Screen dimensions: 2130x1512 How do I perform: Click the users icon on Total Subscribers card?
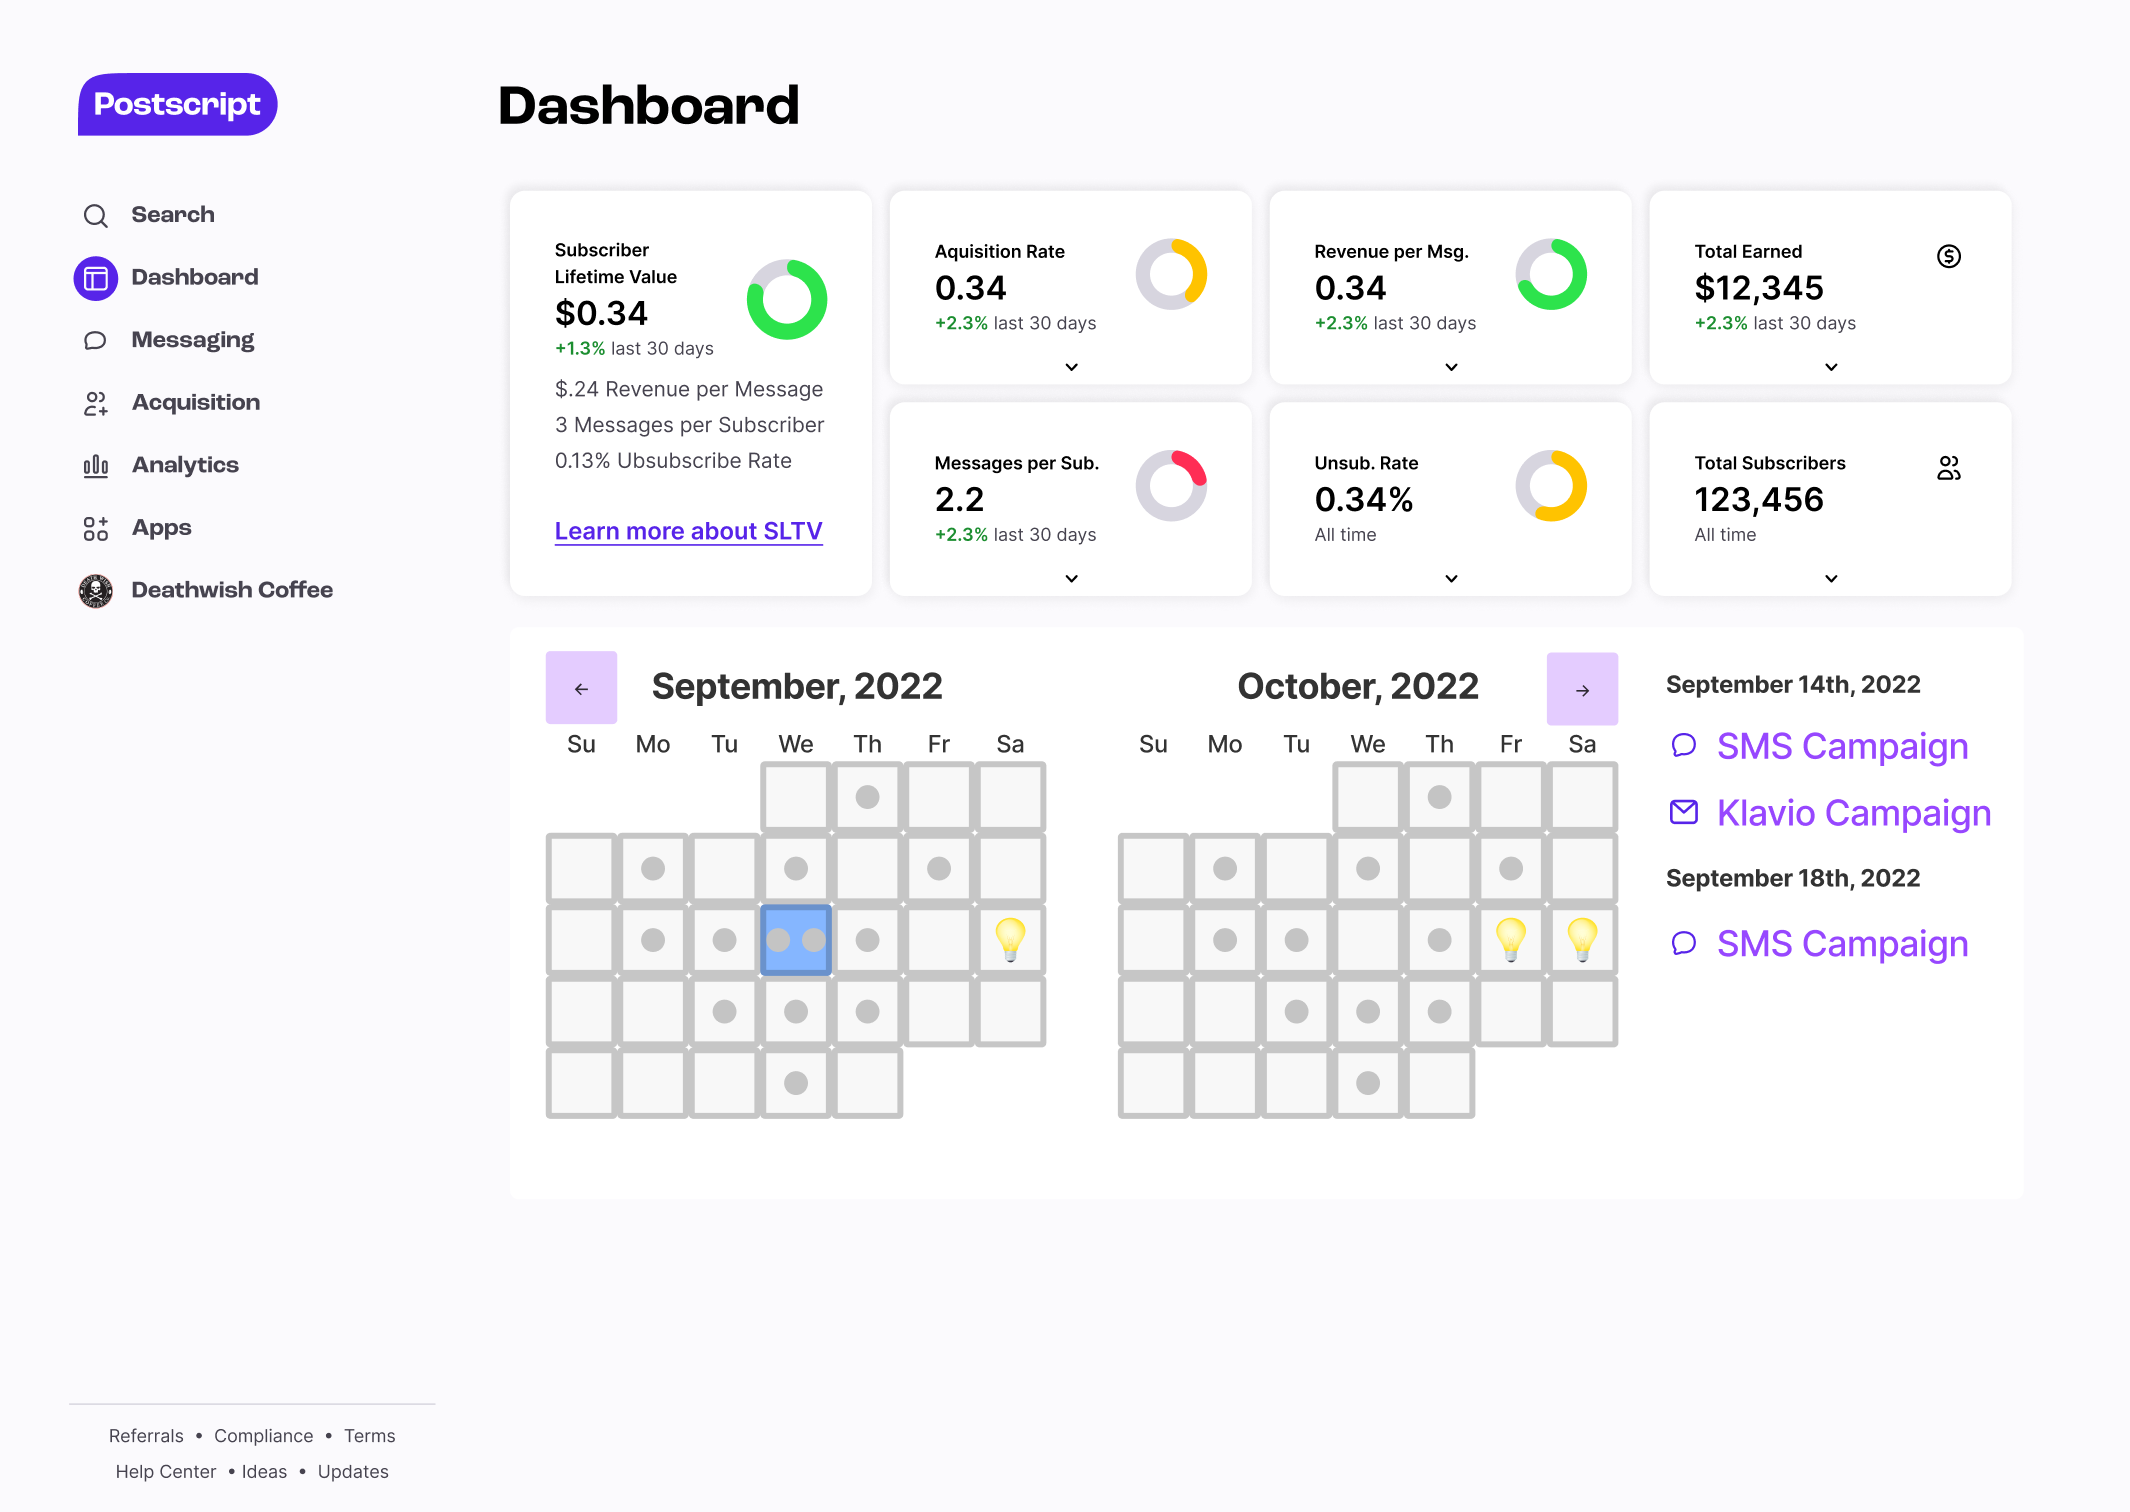[x=1949, y=468]
